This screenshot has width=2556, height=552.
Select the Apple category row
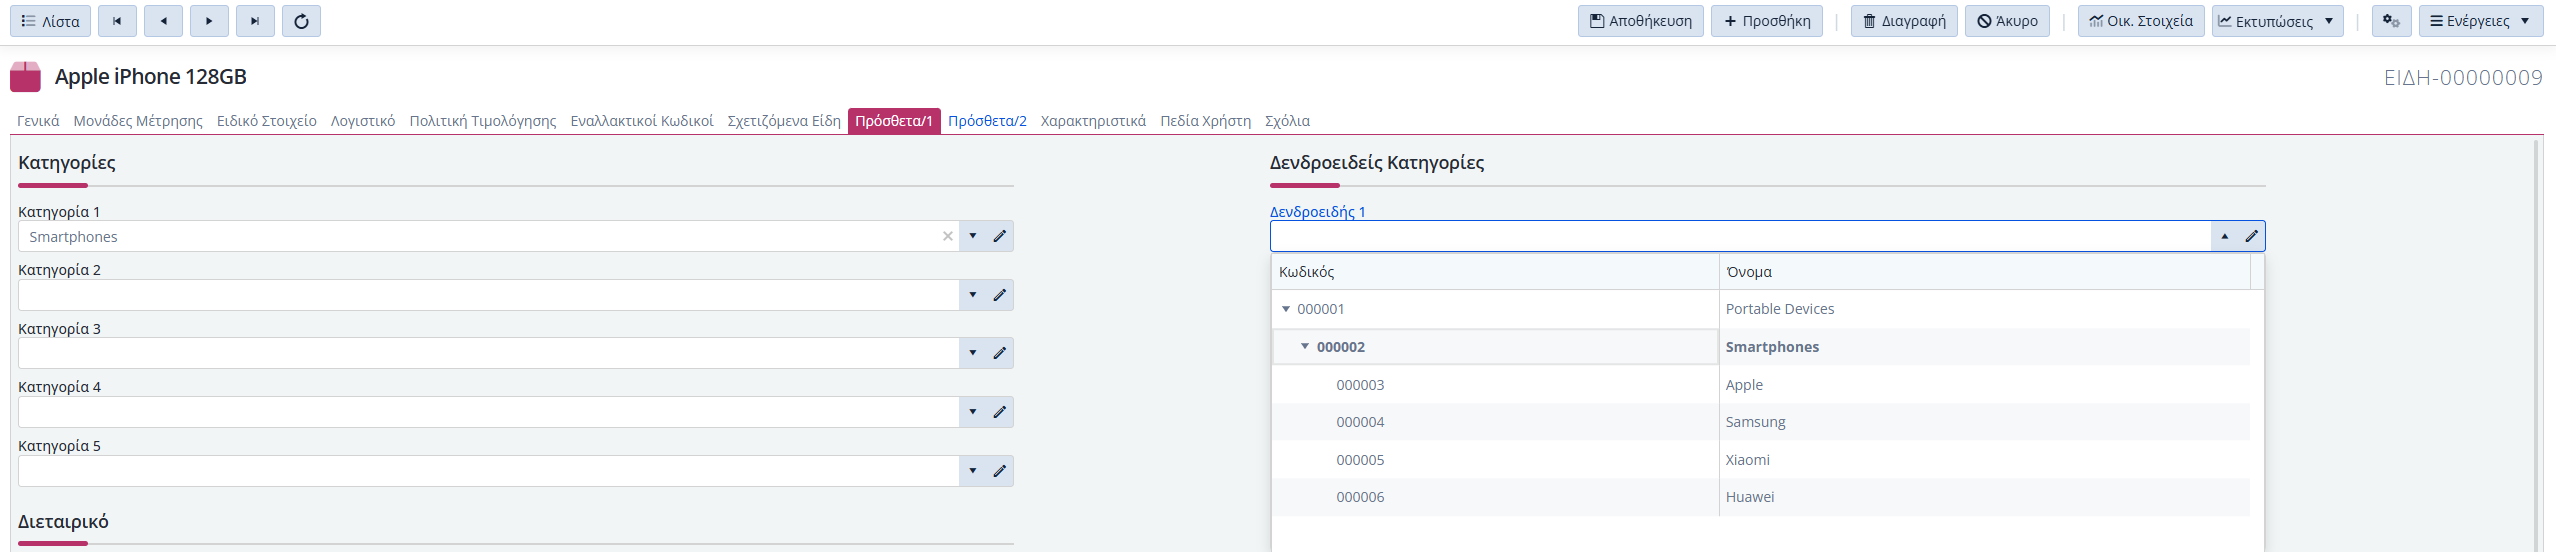coord(1761,385)
